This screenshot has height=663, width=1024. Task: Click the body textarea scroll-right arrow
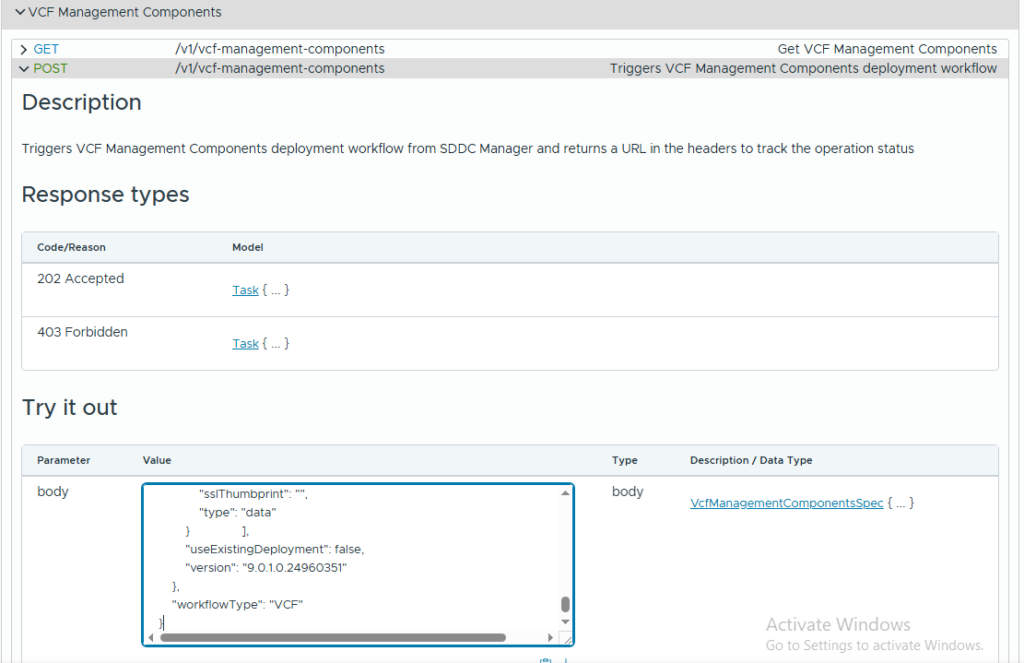[x=550, y=637]
